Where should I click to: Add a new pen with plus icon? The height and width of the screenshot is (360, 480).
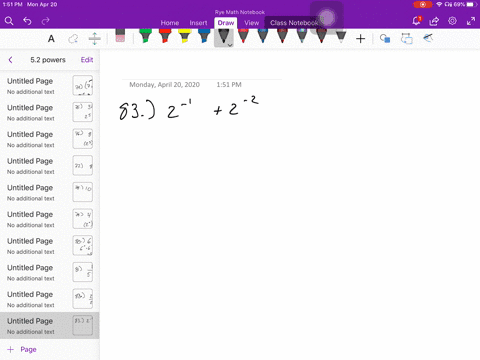(x=360, y=39)
